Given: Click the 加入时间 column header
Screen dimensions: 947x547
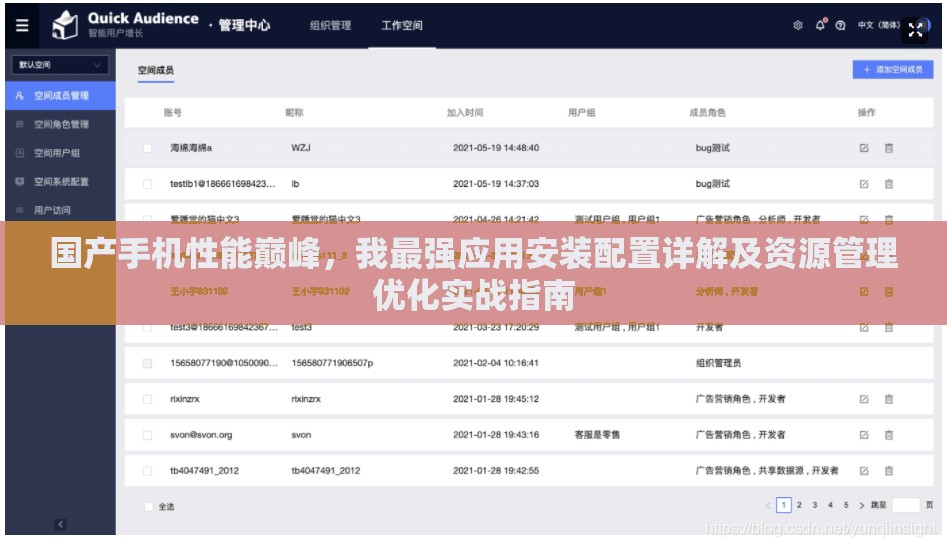Looking at the screenshot, I should tap(465, 112).
